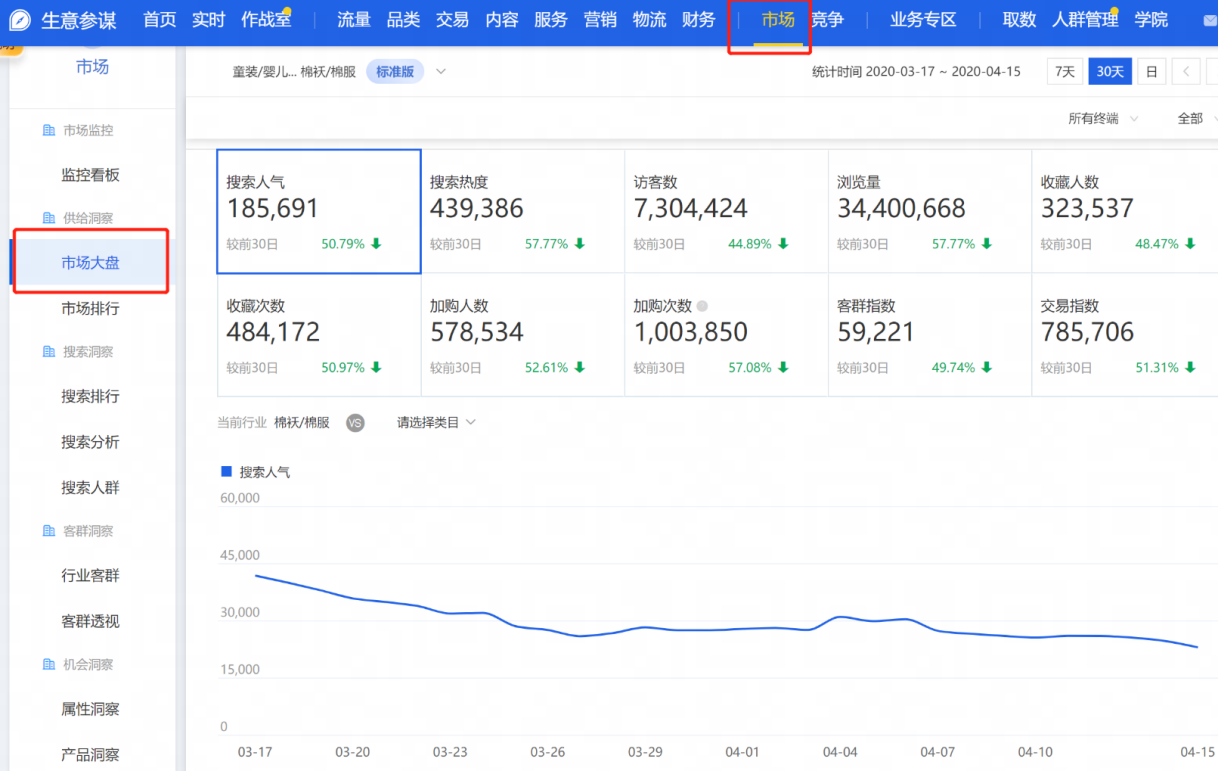Screen dimensions: 1218x771
Task: Go to previous date period arrow
Action: tap(1186, 72)
